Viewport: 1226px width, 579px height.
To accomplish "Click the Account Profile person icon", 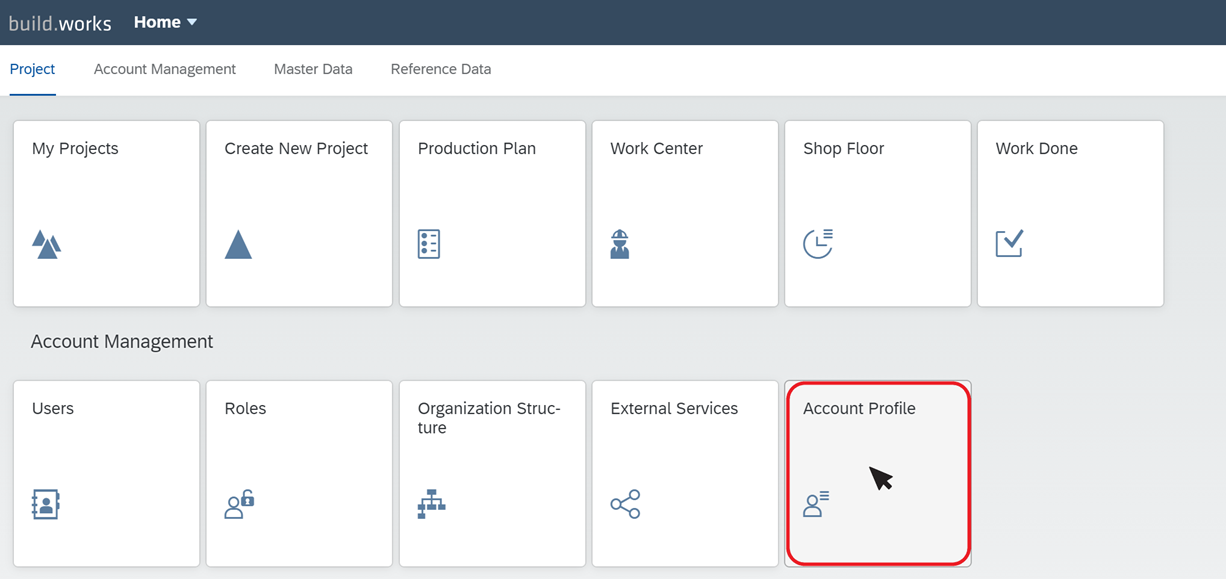I will click(816, 504).
